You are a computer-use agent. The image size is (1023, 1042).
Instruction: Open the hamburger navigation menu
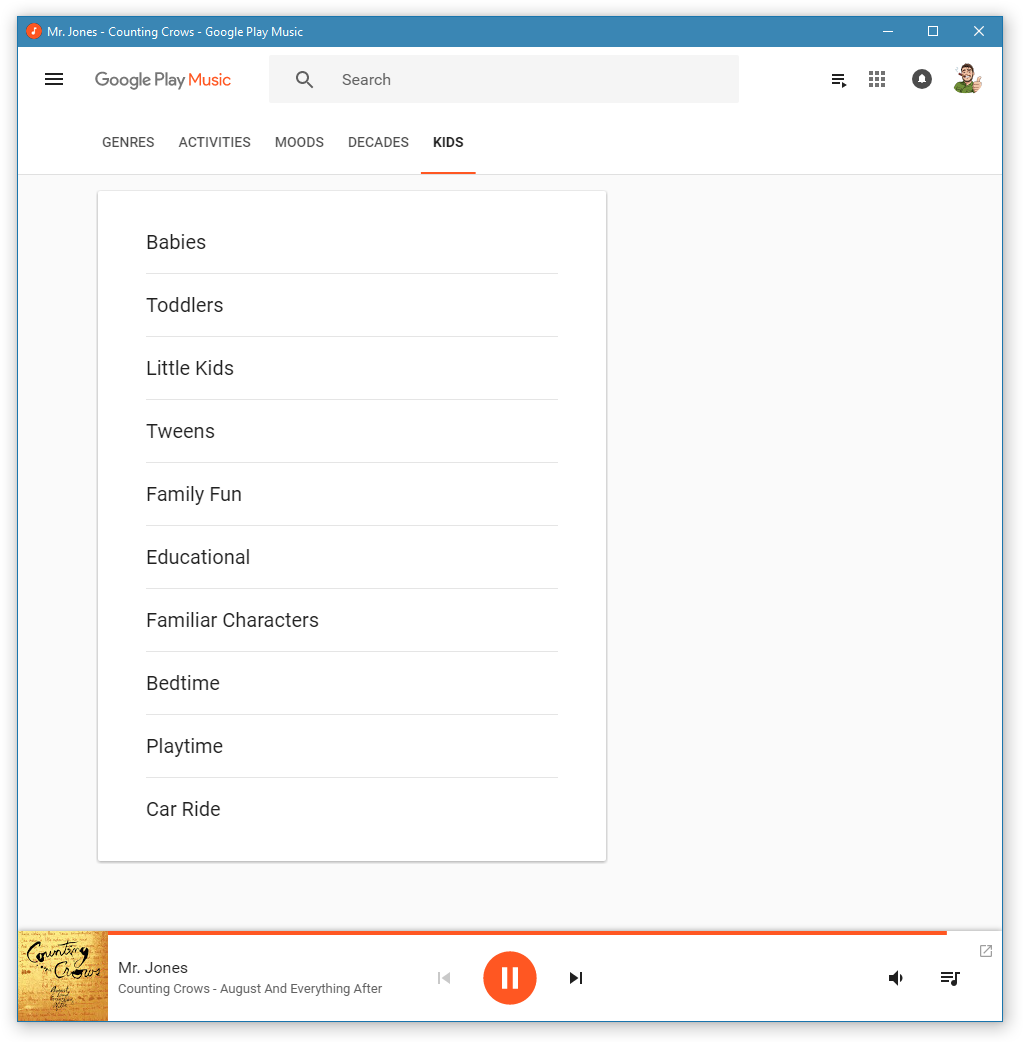coord(54,80)
